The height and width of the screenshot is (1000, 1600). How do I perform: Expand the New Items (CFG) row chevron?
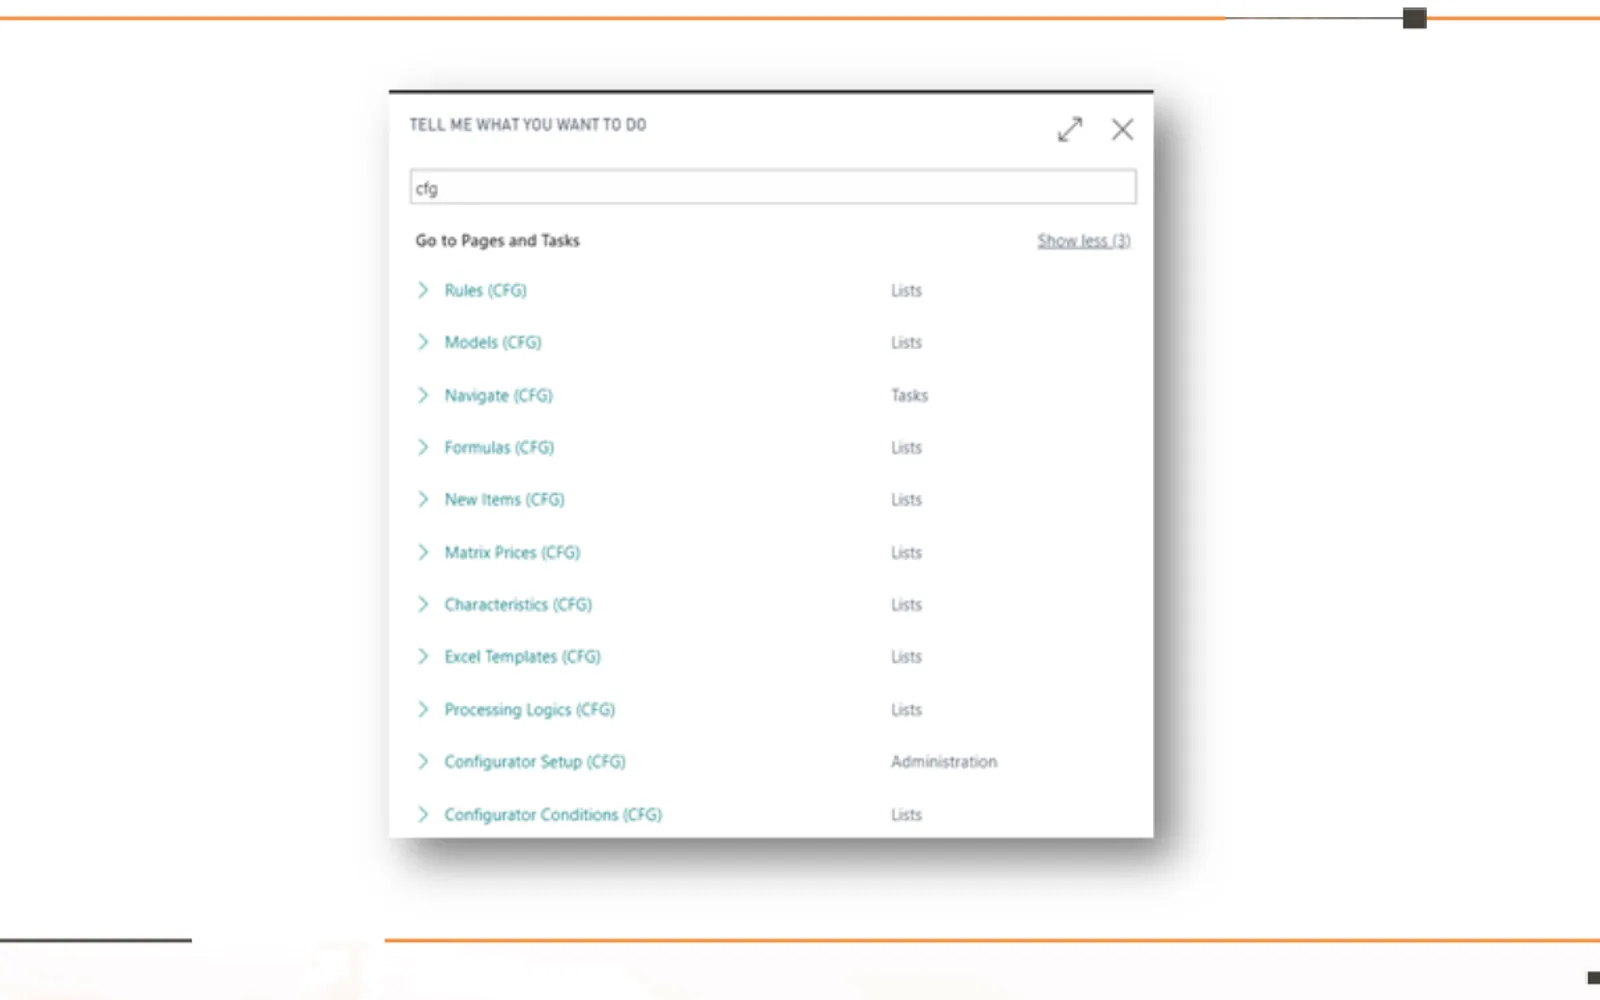423,499
